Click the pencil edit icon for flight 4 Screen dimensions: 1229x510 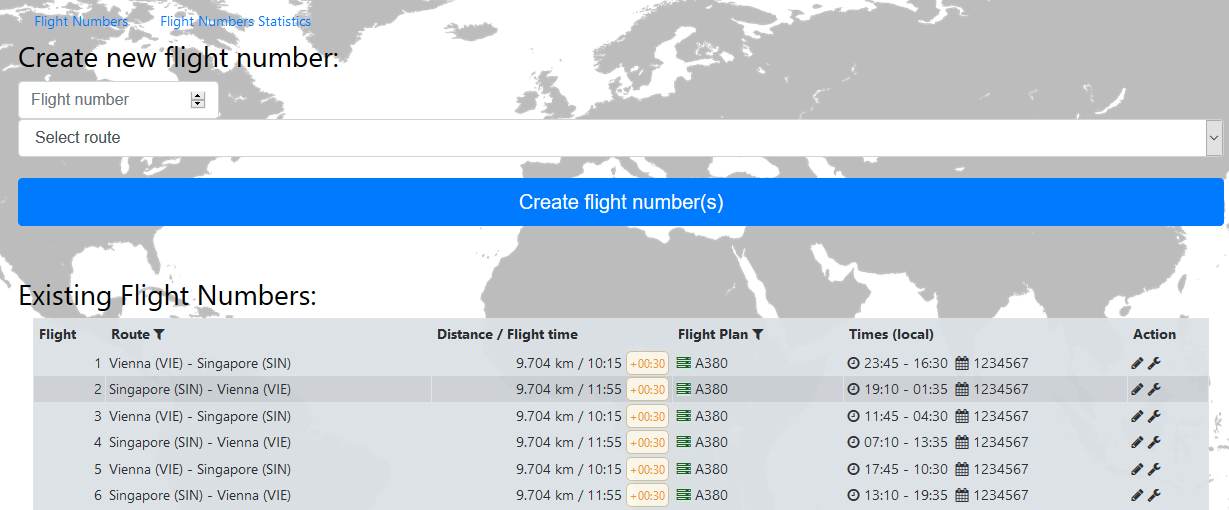1137,442
